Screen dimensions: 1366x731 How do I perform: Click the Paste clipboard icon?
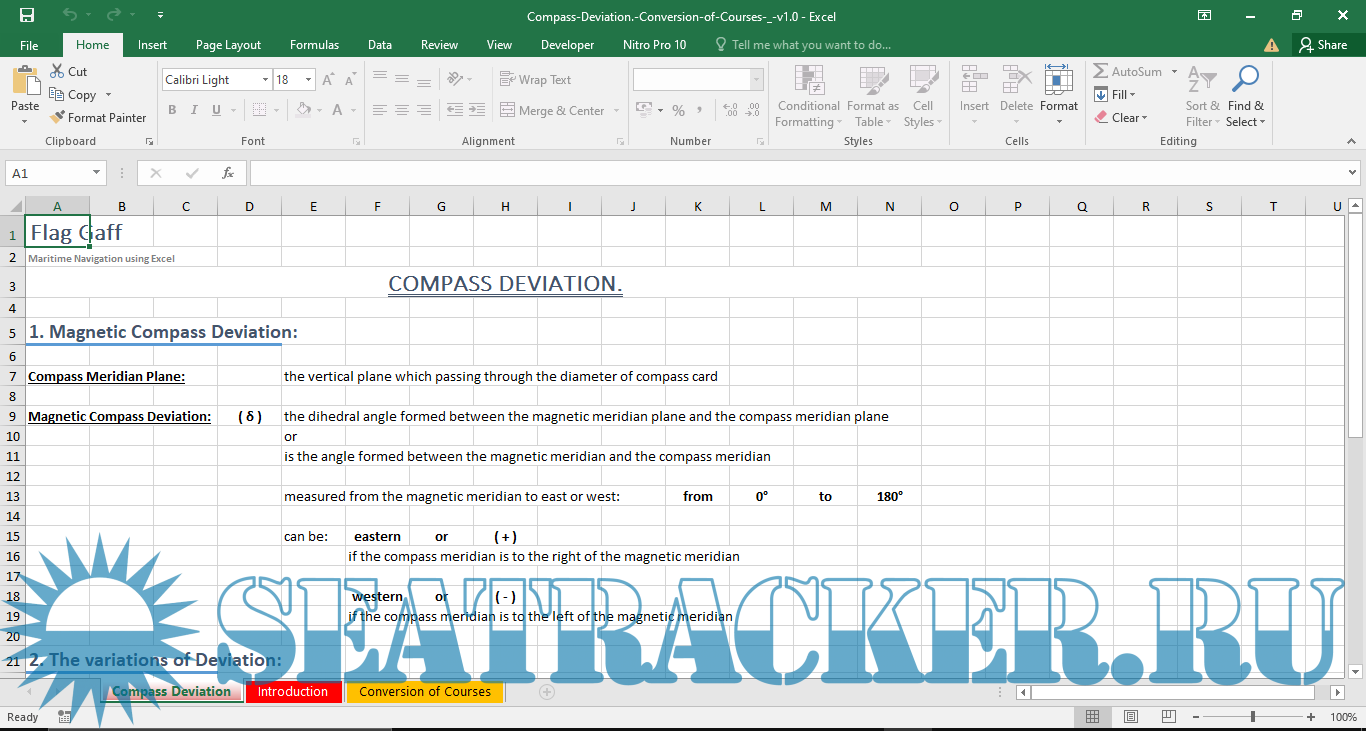25,81
